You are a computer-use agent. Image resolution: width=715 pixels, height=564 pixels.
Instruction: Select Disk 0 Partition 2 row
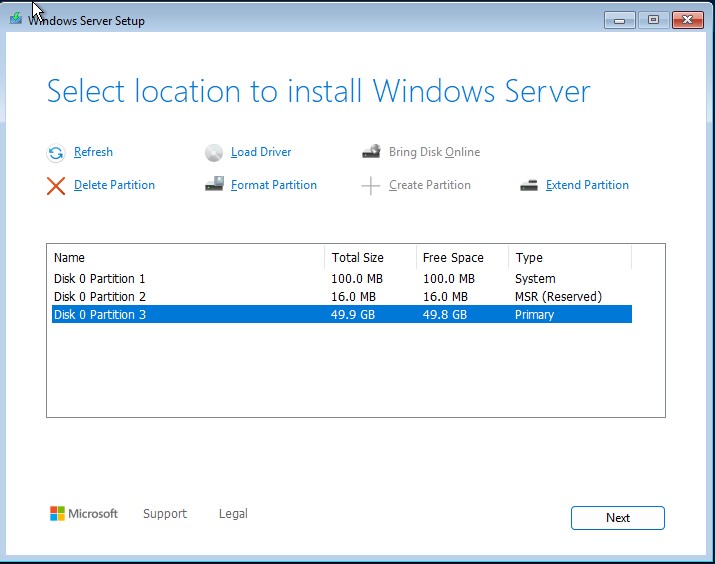point(100,297)
